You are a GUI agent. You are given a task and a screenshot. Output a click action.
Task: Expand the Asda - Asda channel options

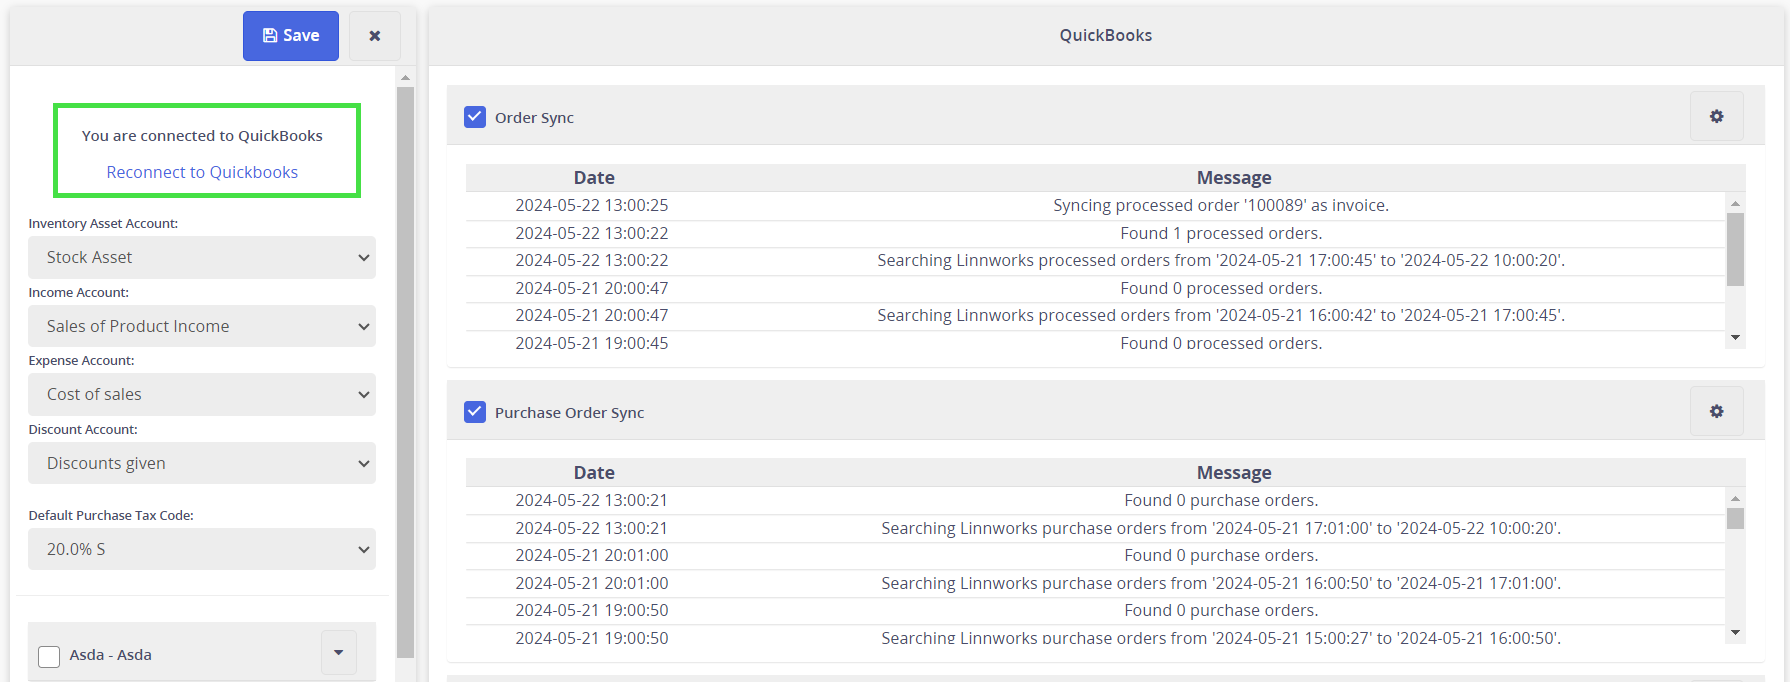tap(339, 653)
